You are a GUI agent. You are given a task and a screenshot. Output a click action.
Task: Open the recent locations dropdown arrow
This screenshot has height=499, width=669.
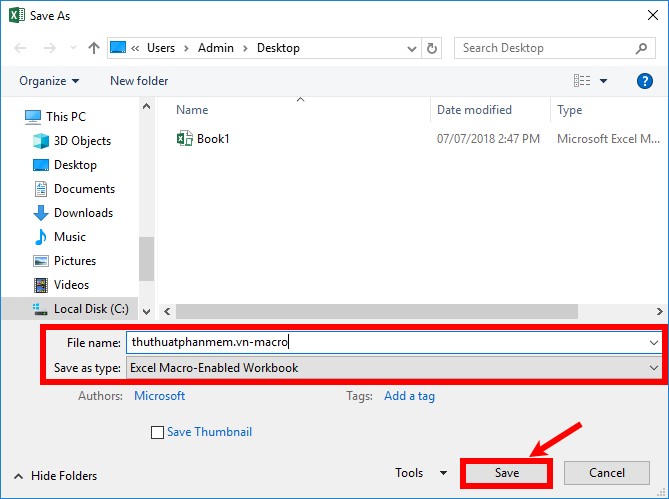click(73, 48)
